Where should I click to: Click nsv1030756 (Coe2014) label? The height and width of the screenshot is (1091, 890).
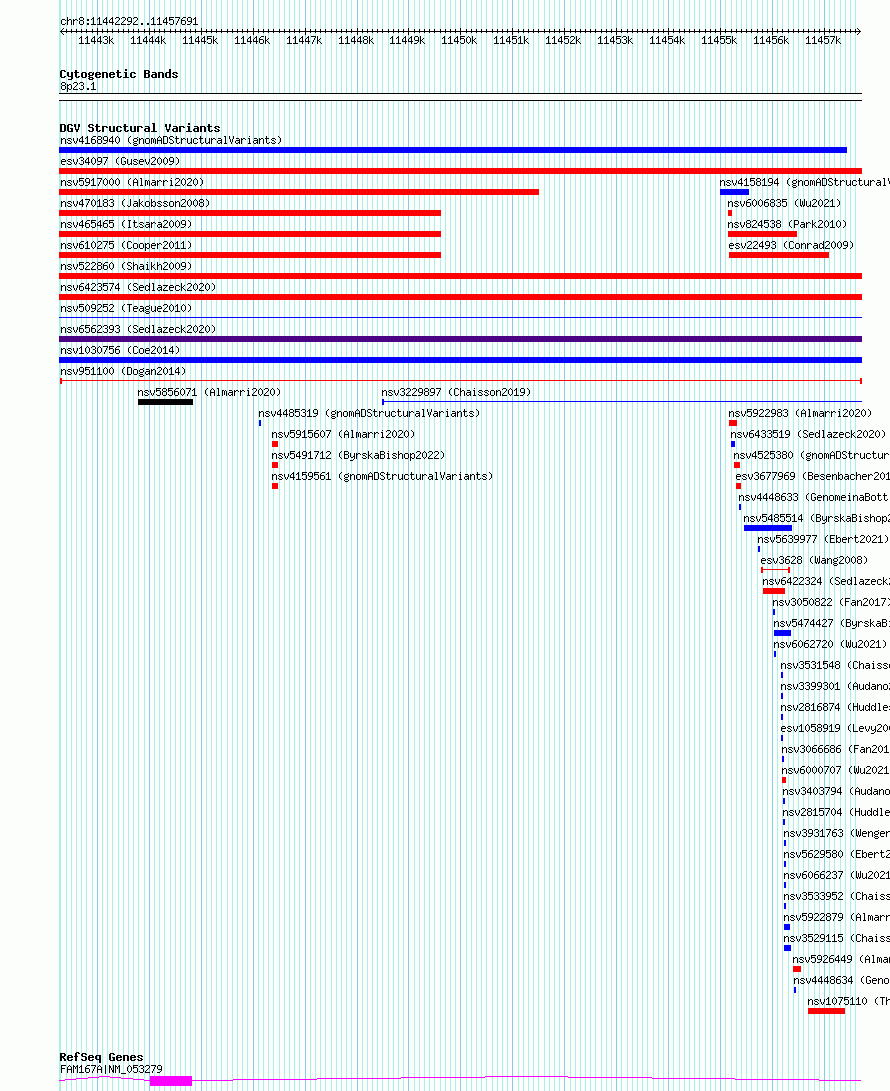click(x=120, y=350)
